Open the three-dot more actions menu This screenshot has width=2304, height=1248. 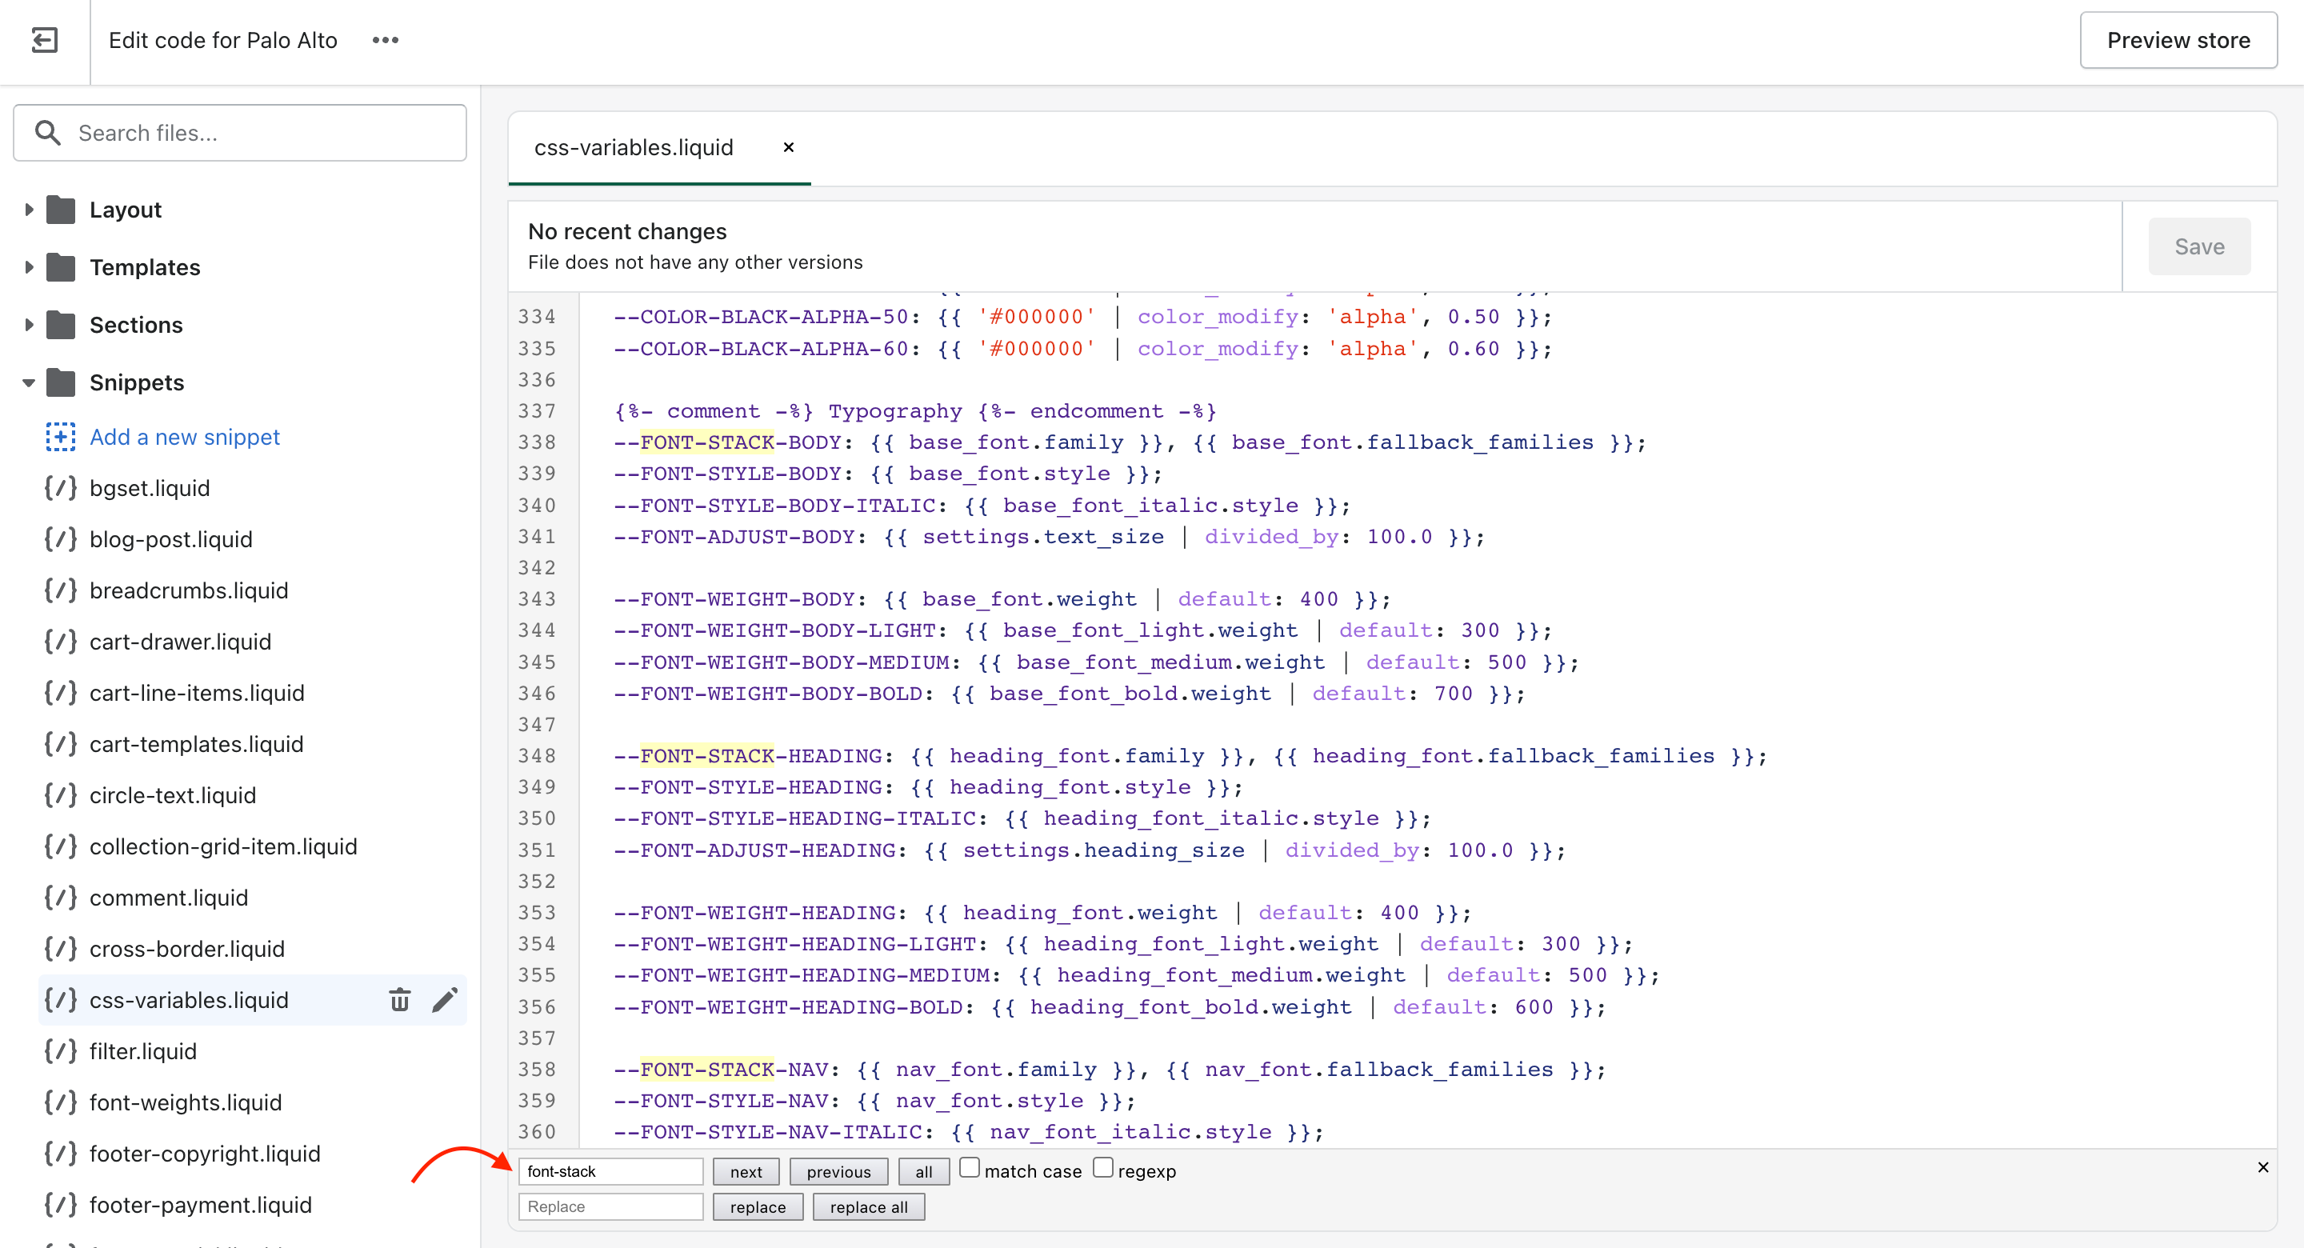[385, 40]
